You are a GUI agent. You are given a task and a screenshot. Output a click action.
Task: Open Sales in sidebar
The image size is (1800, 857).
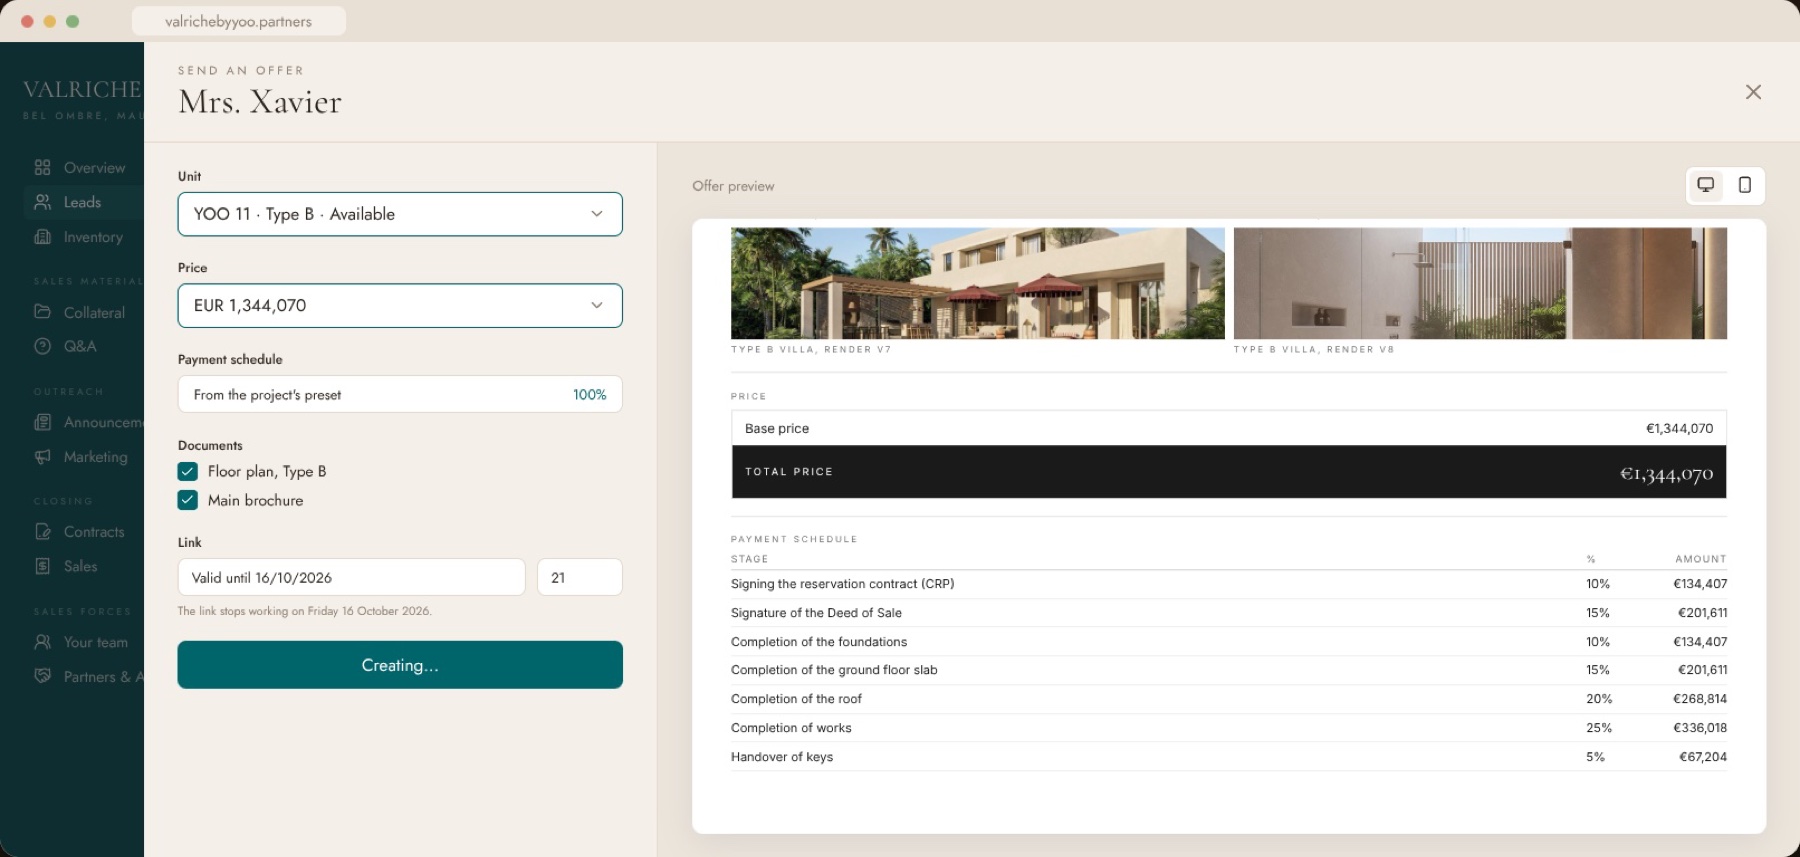(x=83, y=566)
